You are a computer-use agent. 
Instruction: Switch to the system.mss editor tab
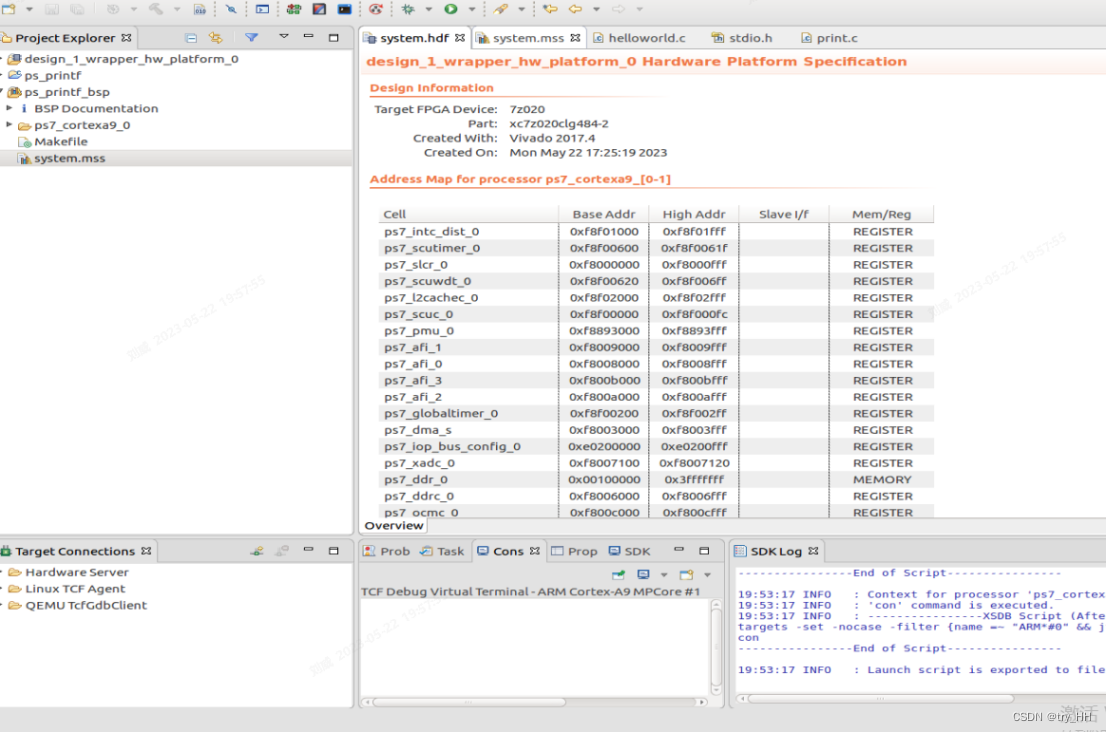[x=528, y=38]
